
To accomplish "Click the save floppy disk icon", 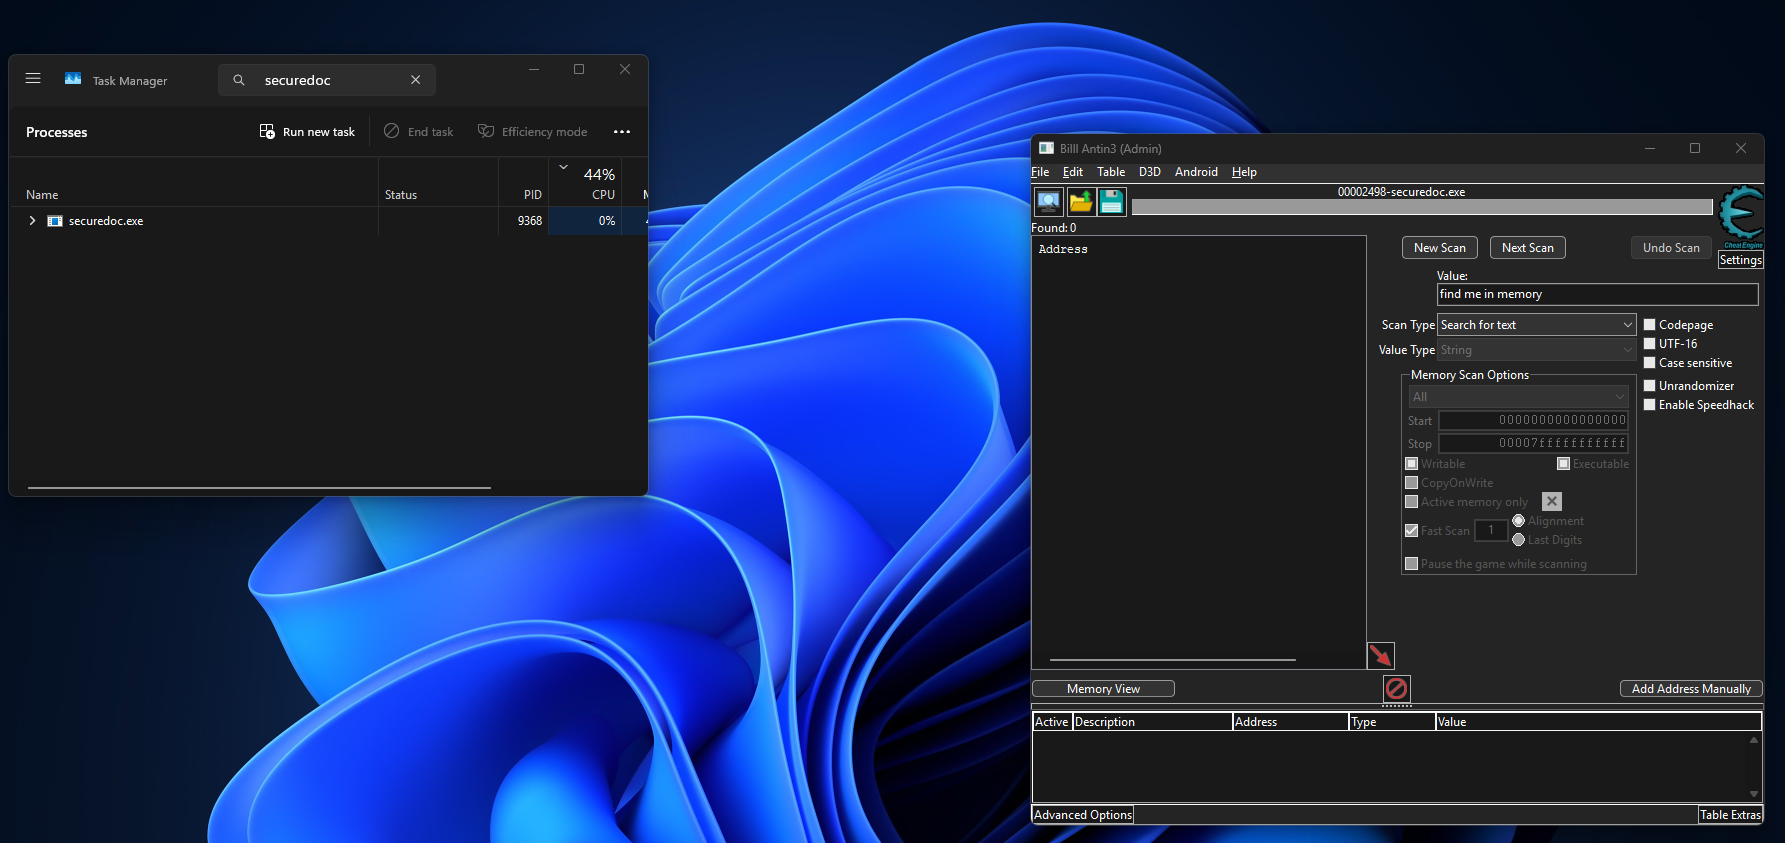I will coord(1111,202).
